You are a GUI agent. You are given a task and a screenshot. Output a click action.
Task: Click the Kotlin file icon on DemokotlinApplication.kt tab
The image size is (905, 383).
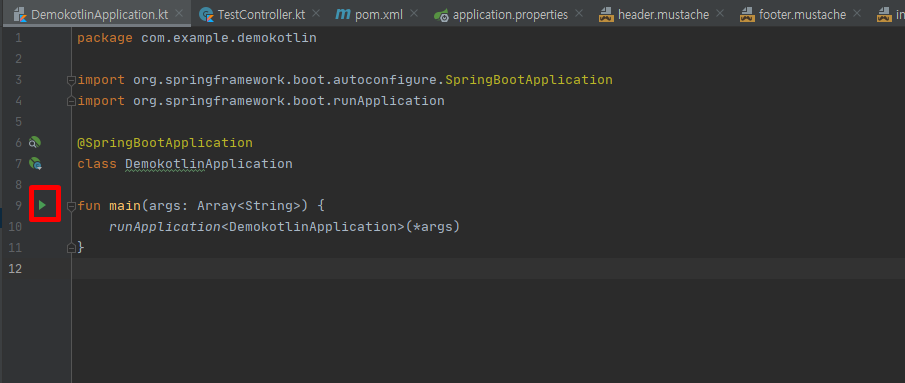click(20, 14)
